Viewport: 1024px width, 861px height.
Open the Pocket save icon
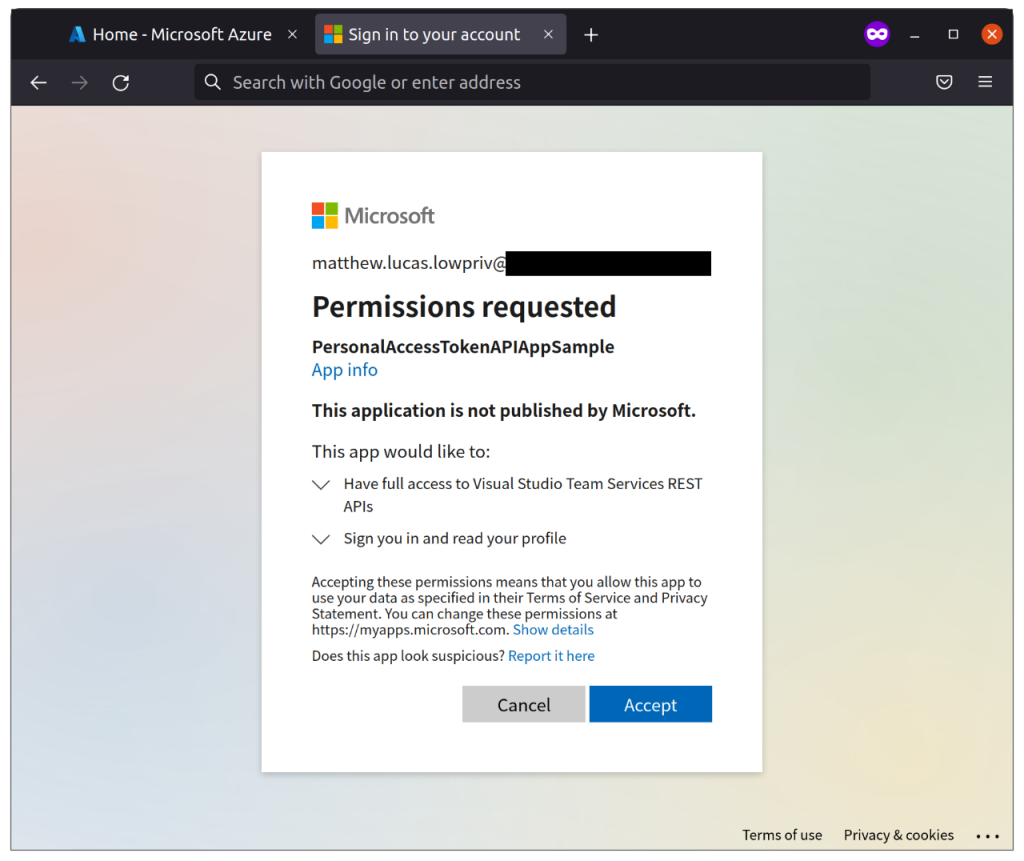tap(944, 82)
